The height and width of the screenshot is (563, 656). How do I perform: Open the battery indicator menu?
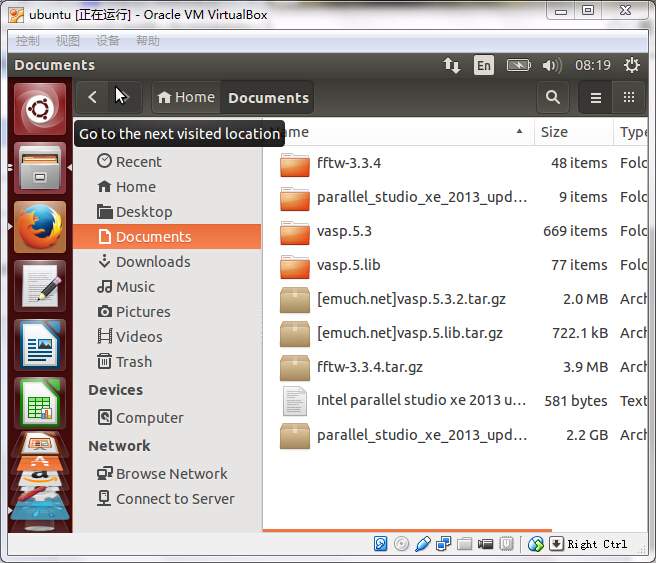tap(518, 65)
